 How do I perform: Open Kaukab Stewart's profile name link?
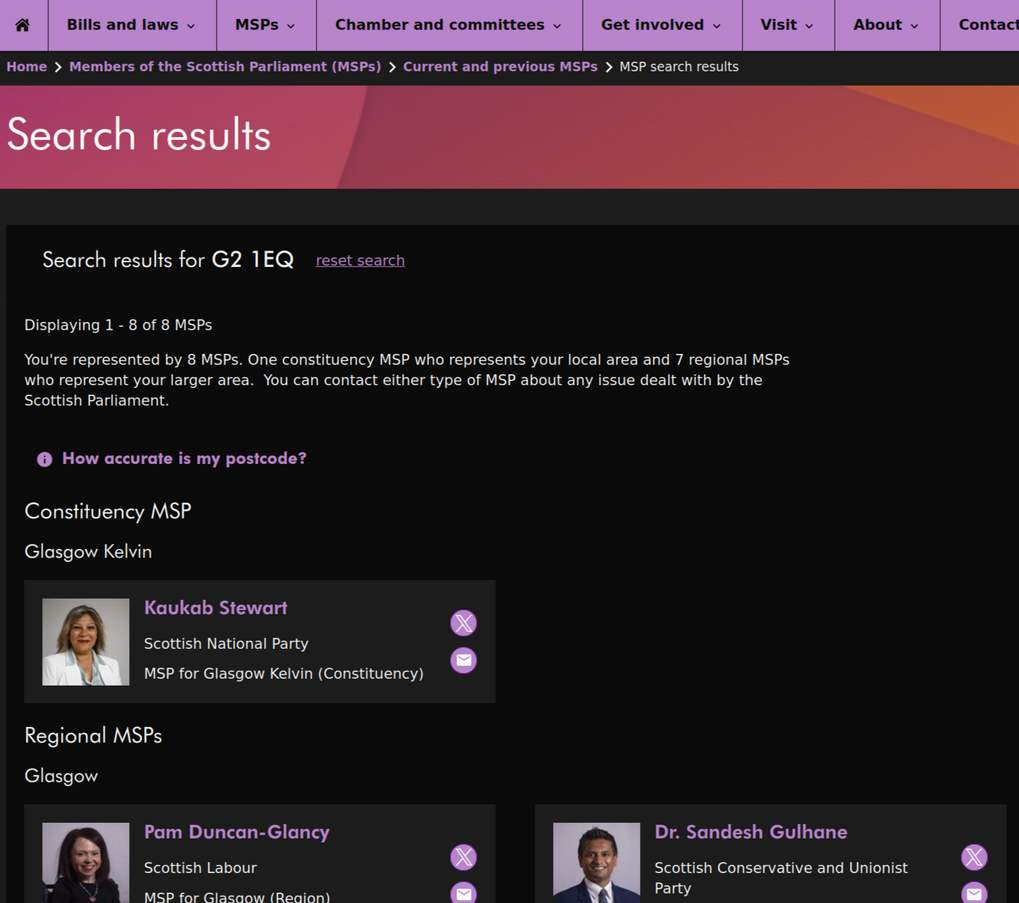point(215,608)
